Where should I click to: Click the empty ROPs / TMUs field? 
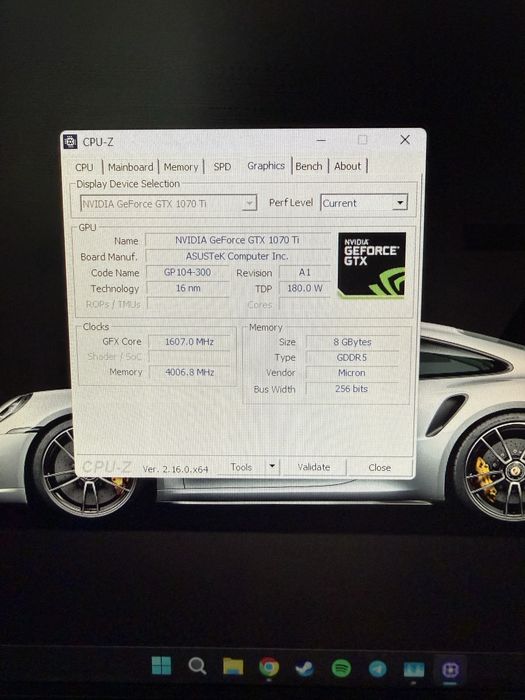[x=188, y=304]
